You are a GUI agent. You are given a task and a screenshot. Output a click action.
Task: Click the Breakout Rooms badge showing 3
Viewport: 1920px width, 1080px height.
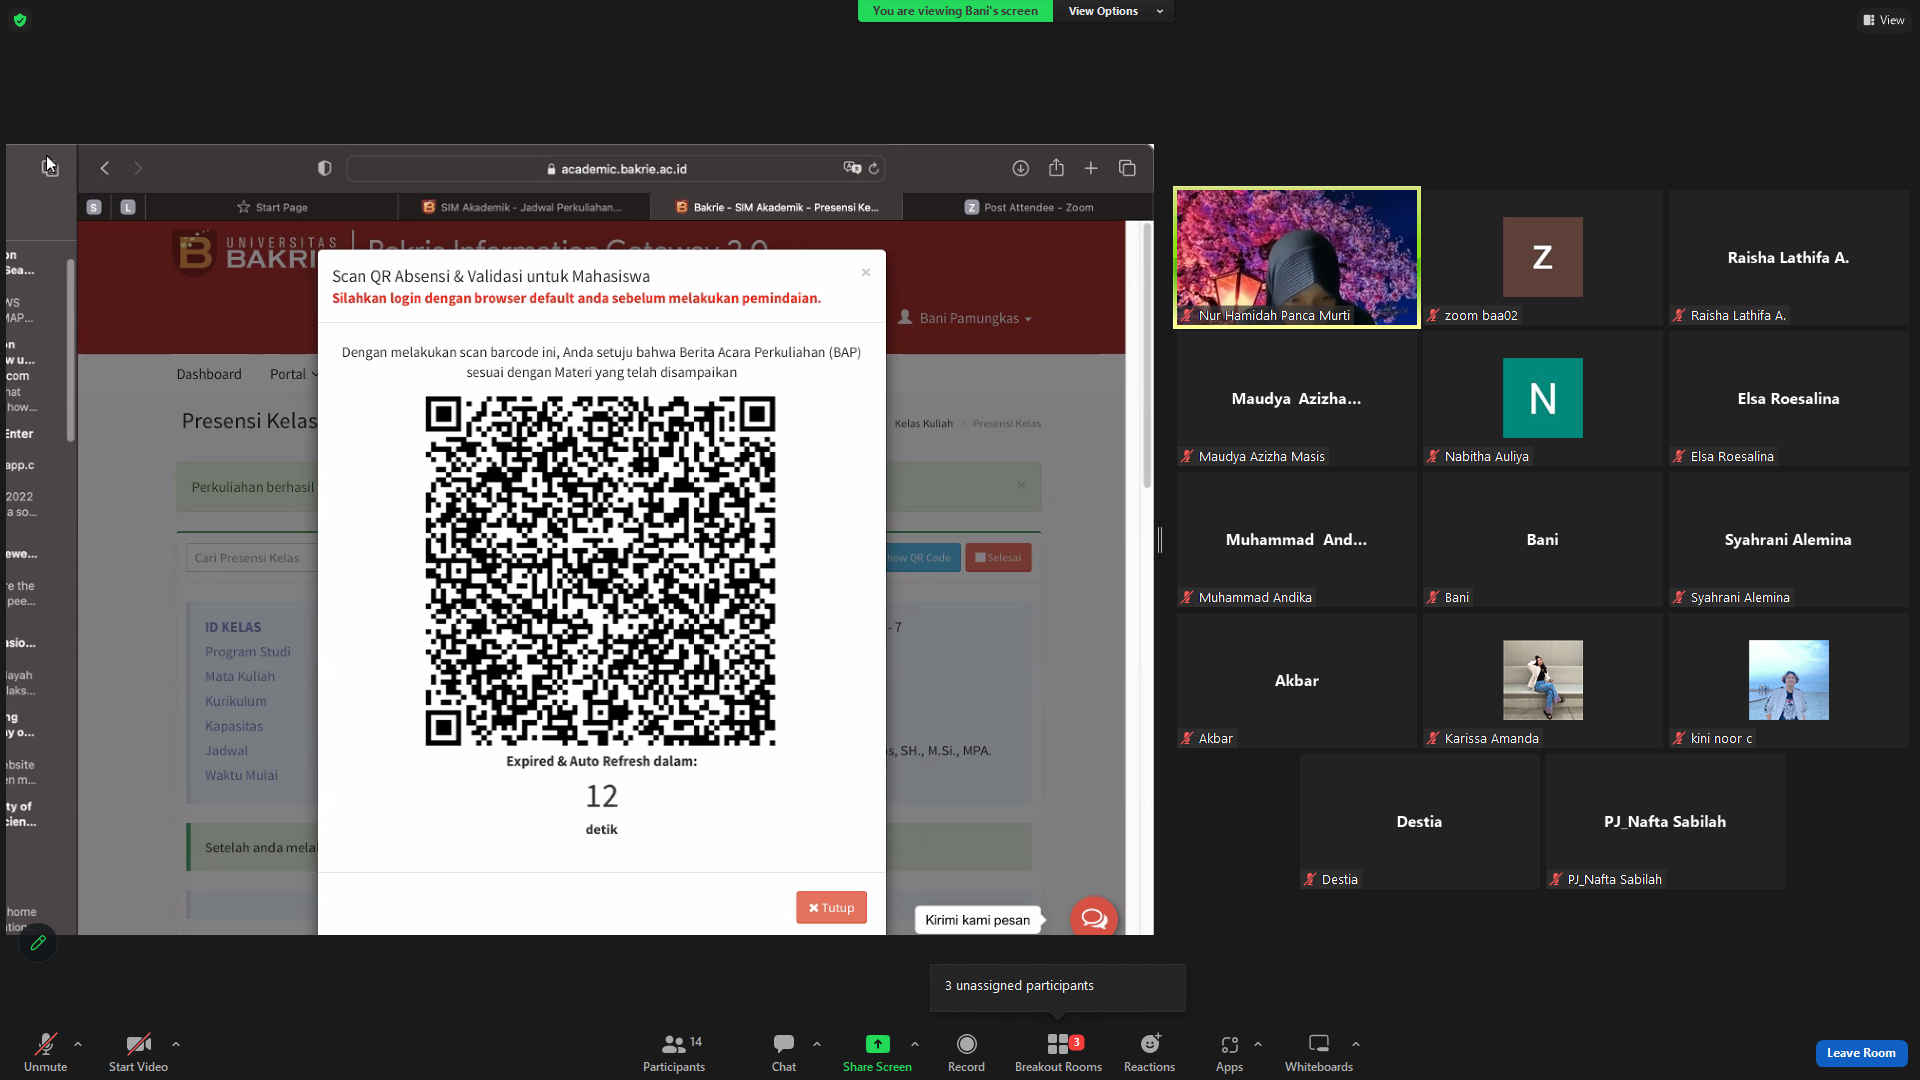tap(1077, 1042)
